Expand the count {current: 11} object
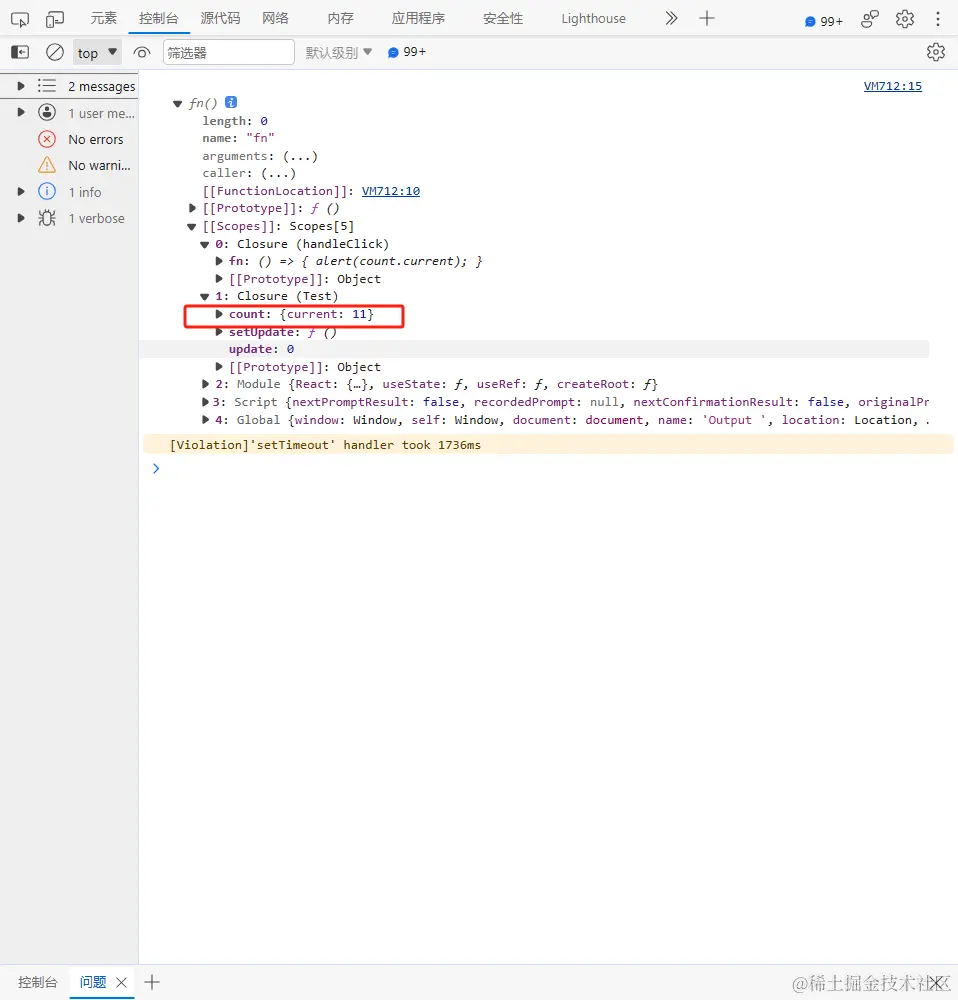Screen dimensions: 958x1000 pos(219,314)
